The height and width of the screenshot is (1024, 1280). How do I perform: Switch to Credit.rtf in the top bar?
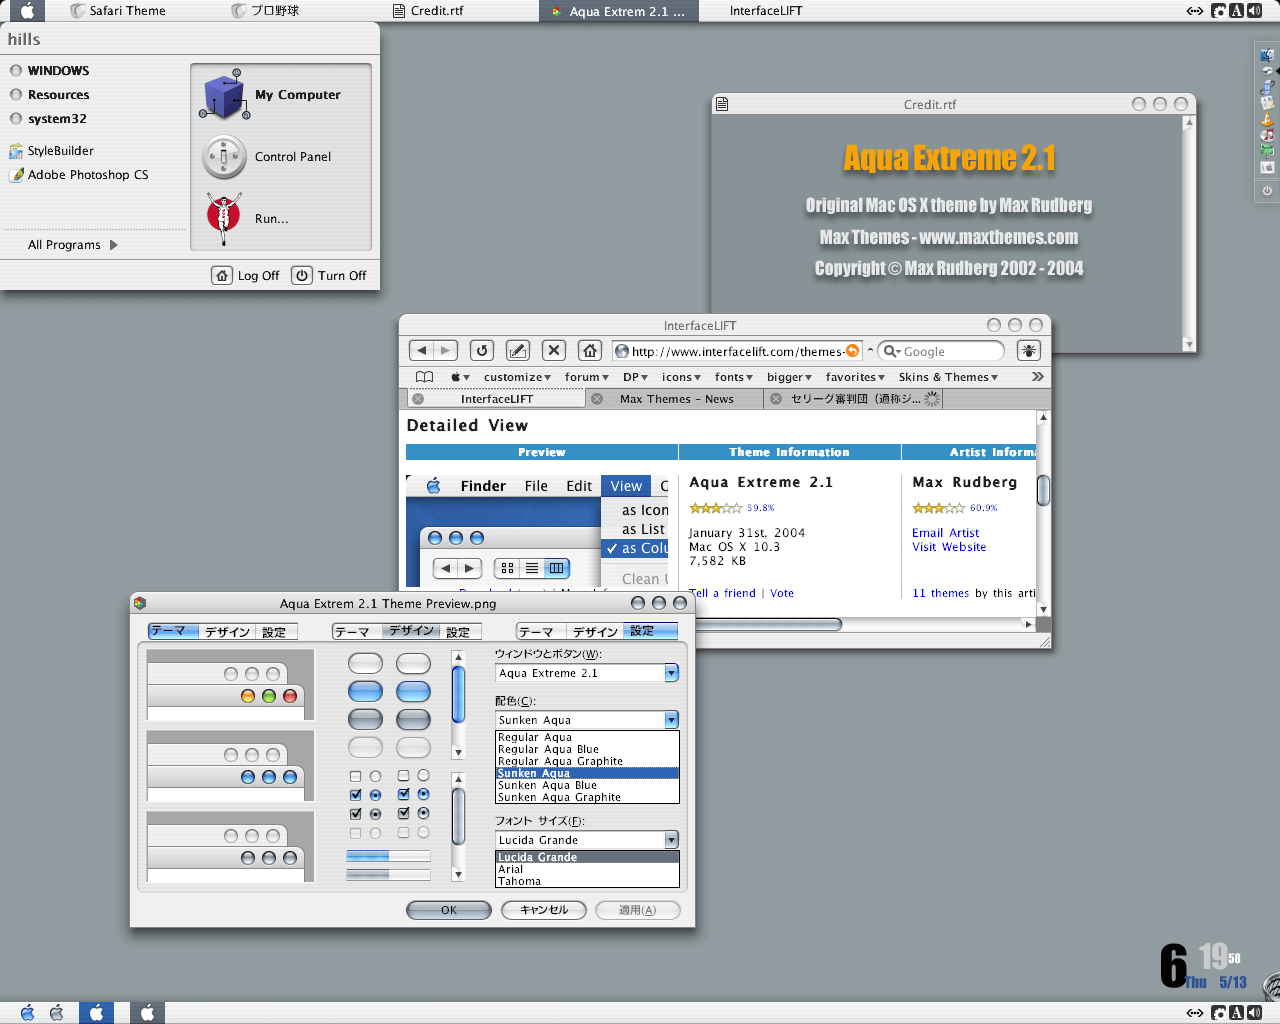coord(428,11)
